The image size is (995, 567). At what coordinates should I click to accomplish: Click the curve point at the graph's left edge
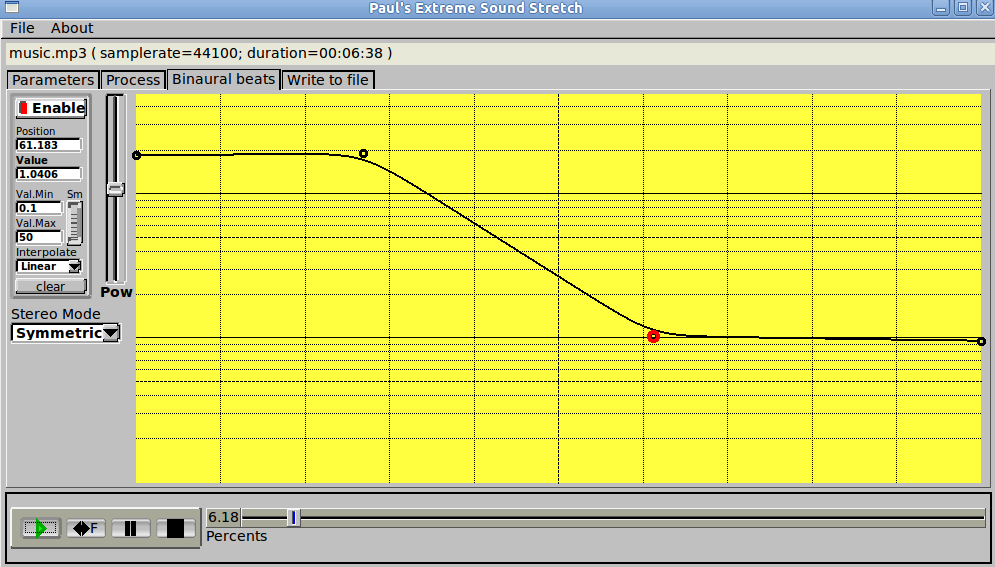(x=137, y=155)
